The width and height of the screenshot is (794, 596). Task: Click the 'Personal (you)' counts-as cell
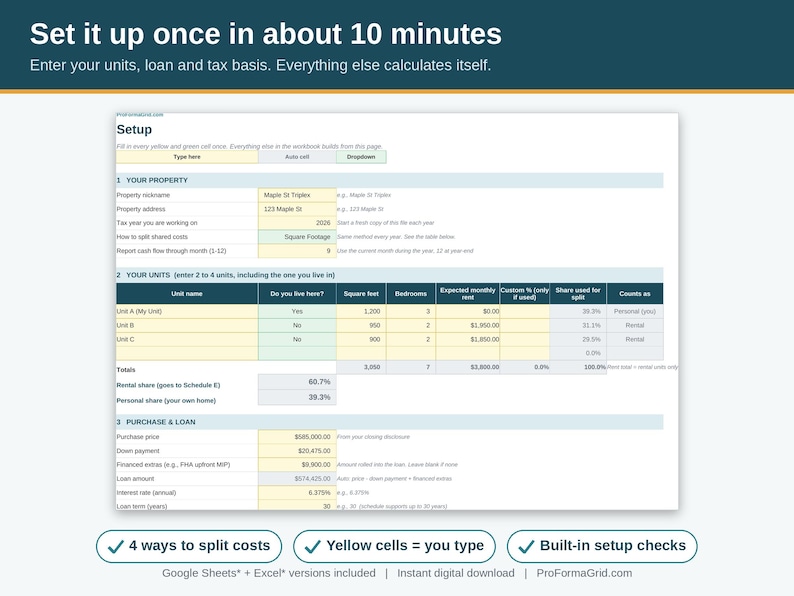coord(635,311)
